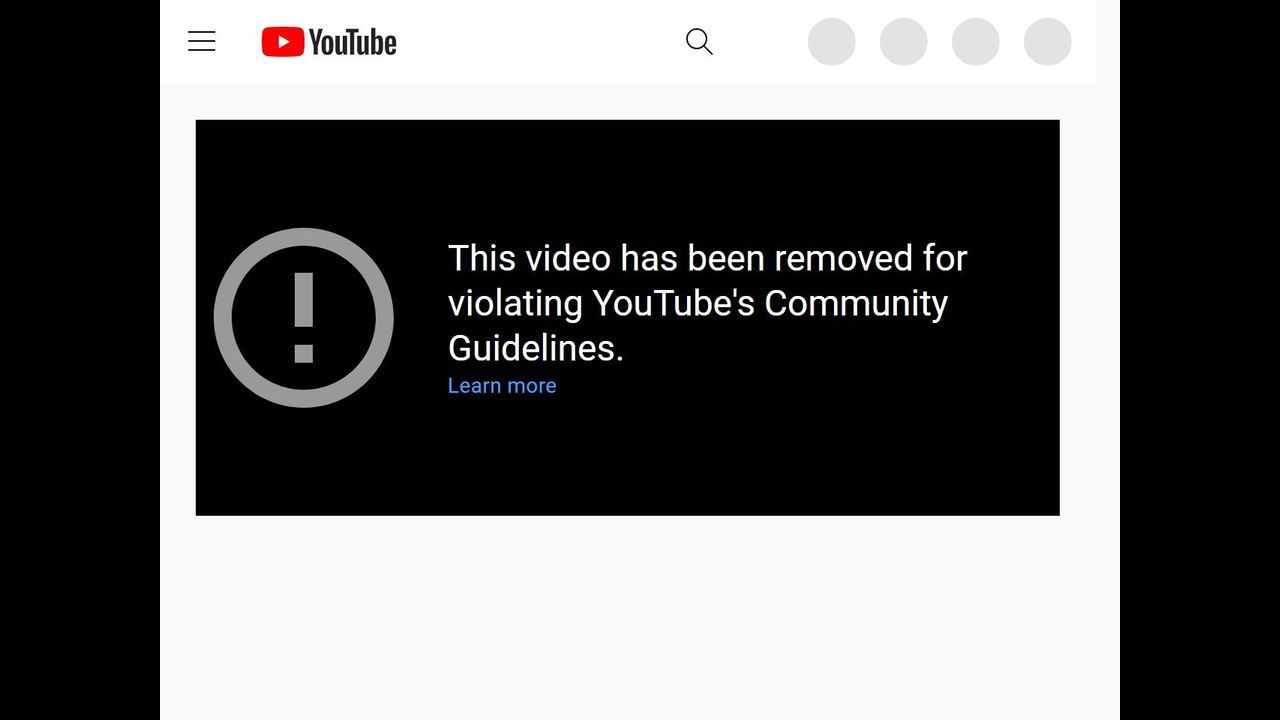Click the word "YouTube's" in the notice
Screen dimensions: 1280x720
coord(673,303)
